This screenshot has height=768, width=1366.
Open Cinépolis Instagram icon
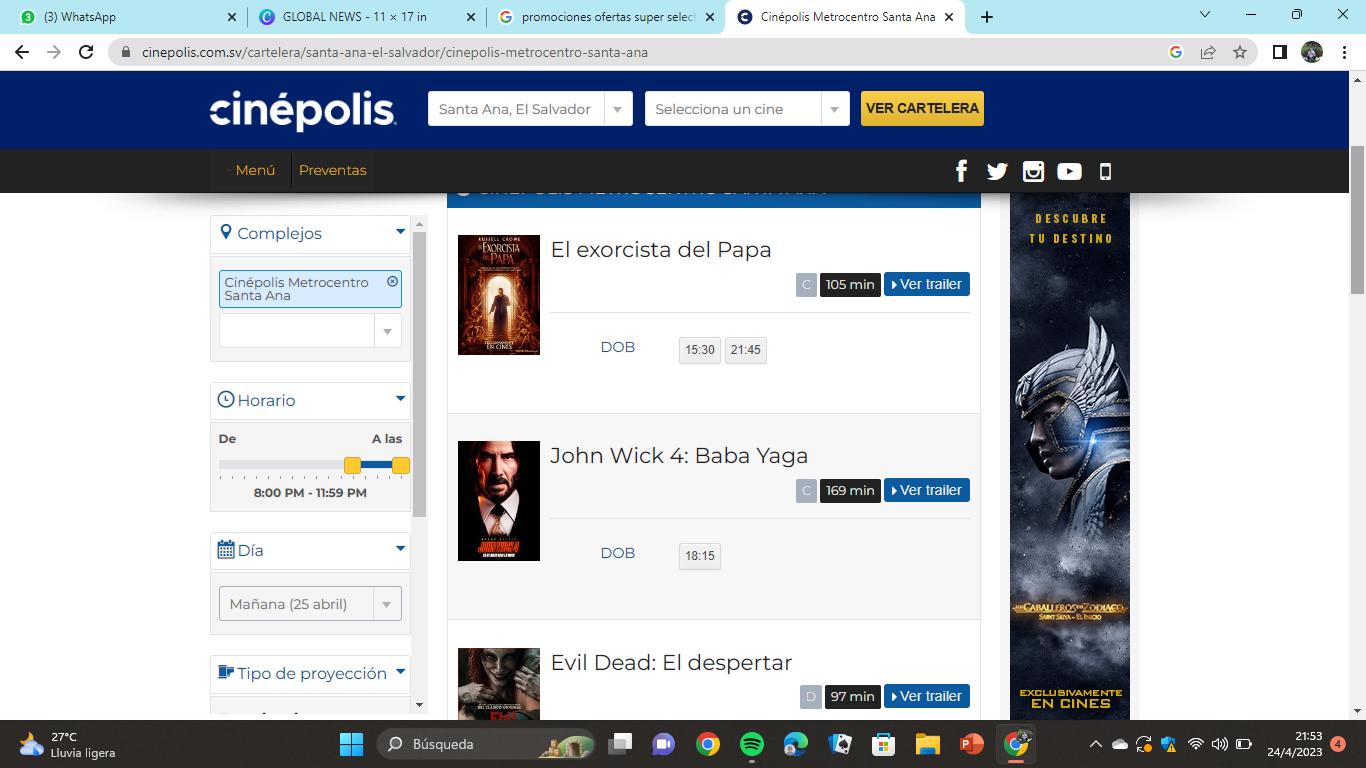(x=1033, y=171)
